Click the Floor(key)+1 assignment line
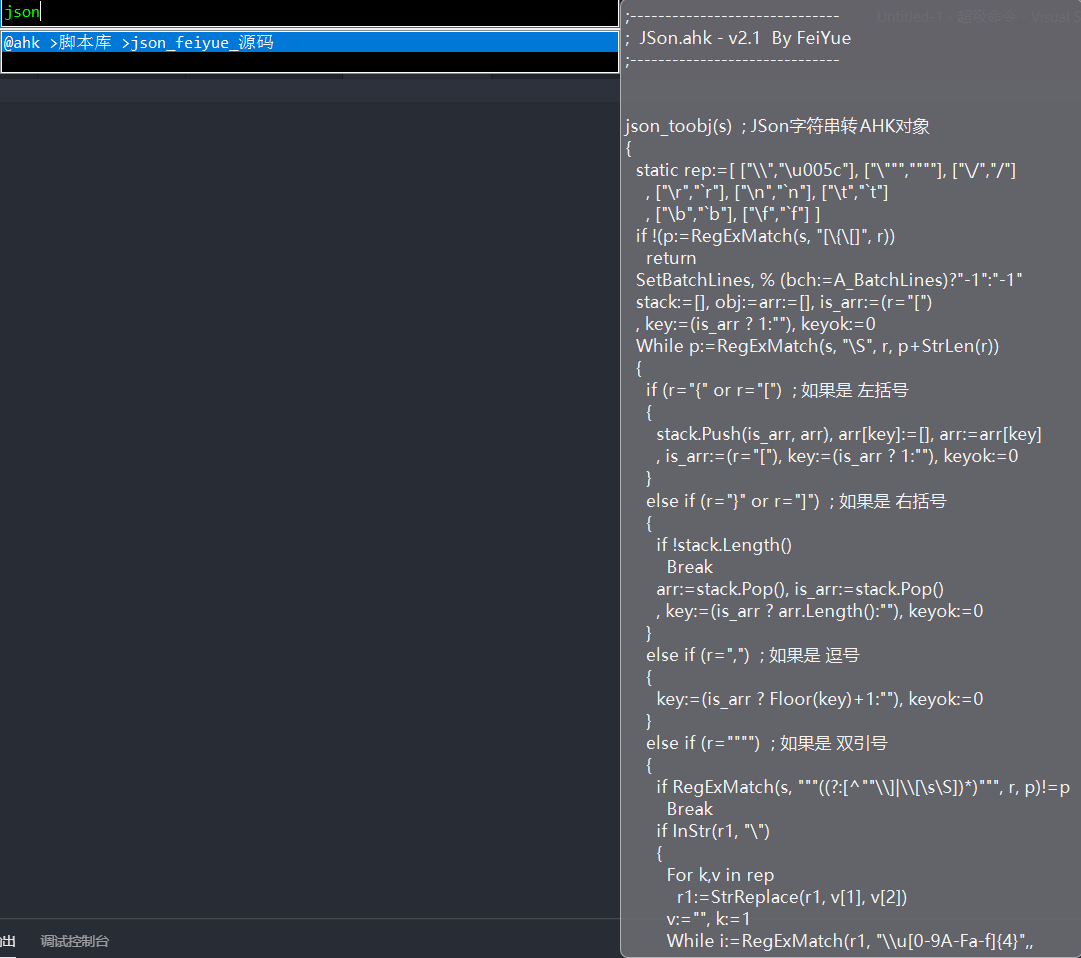 tap(819, 699)
